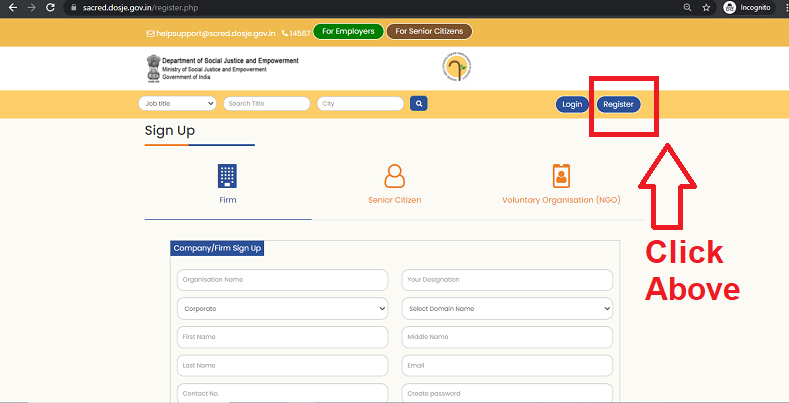Click the Organisation Name input field
The height and width of the screenshot is (403, 789).
(282, 280)
